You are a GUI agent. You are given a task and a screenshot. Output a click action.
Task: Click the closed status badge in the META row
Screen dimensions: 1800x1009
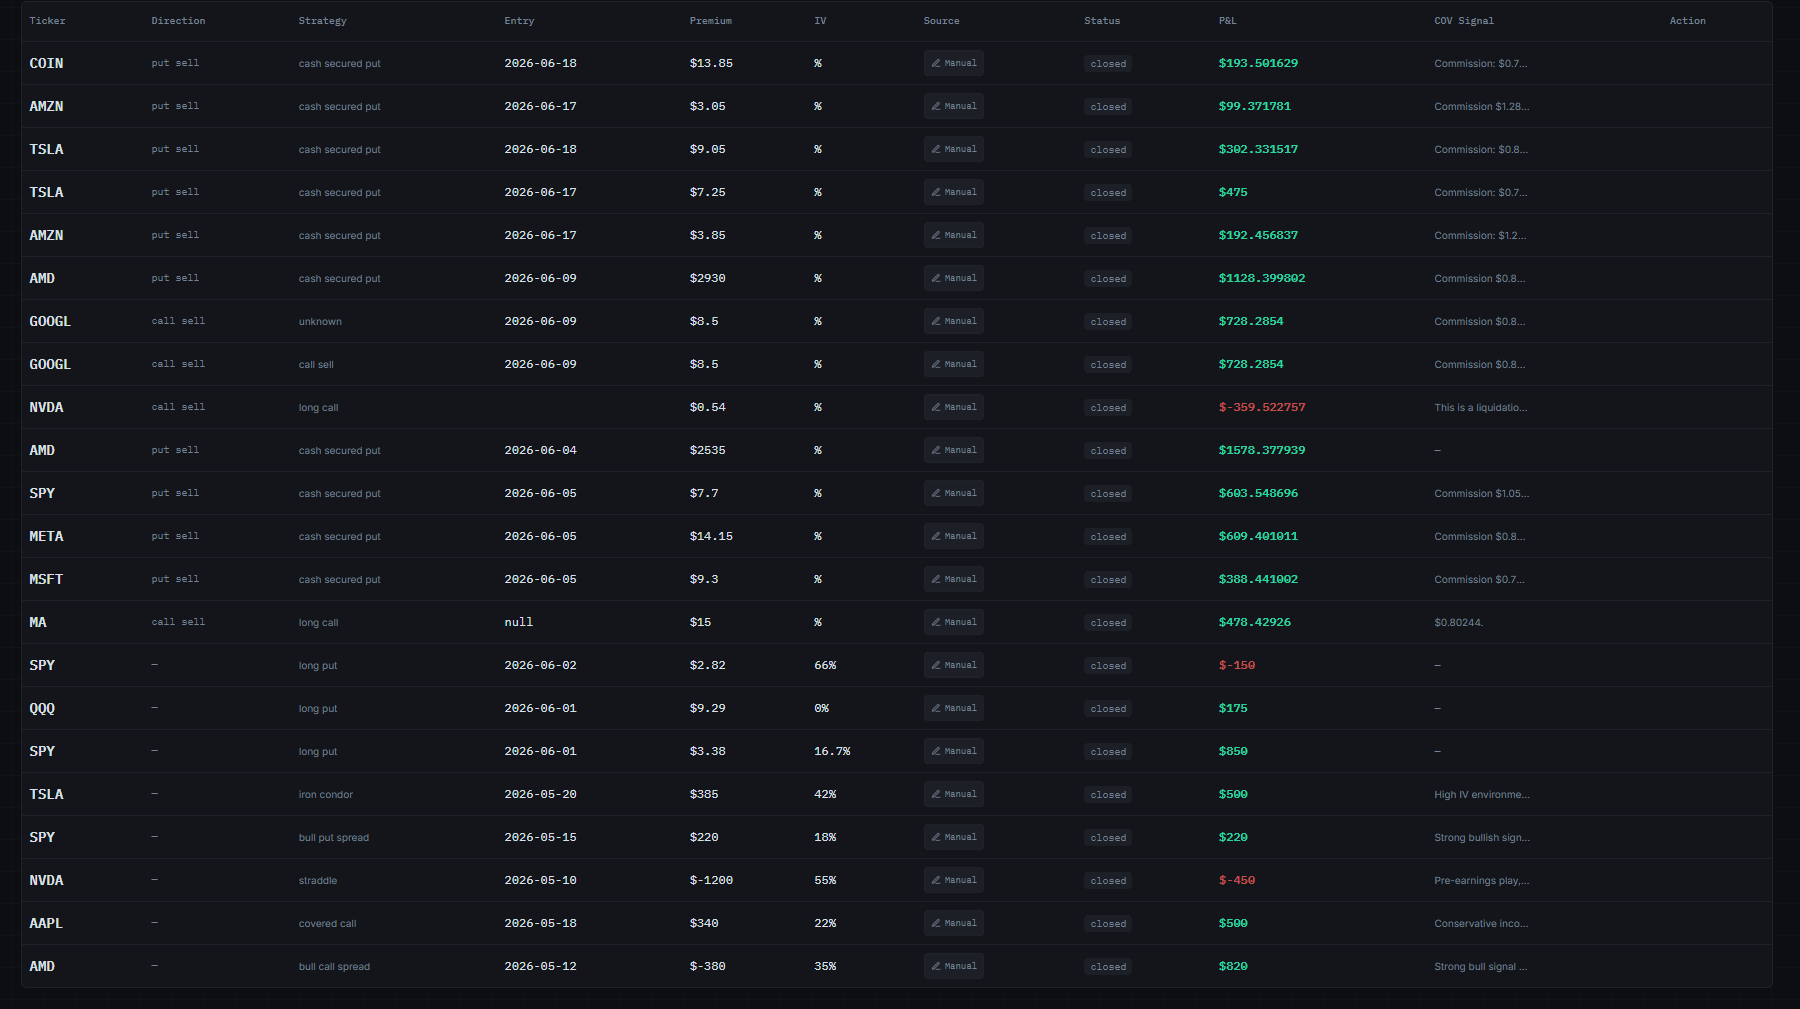[1108, 537]
